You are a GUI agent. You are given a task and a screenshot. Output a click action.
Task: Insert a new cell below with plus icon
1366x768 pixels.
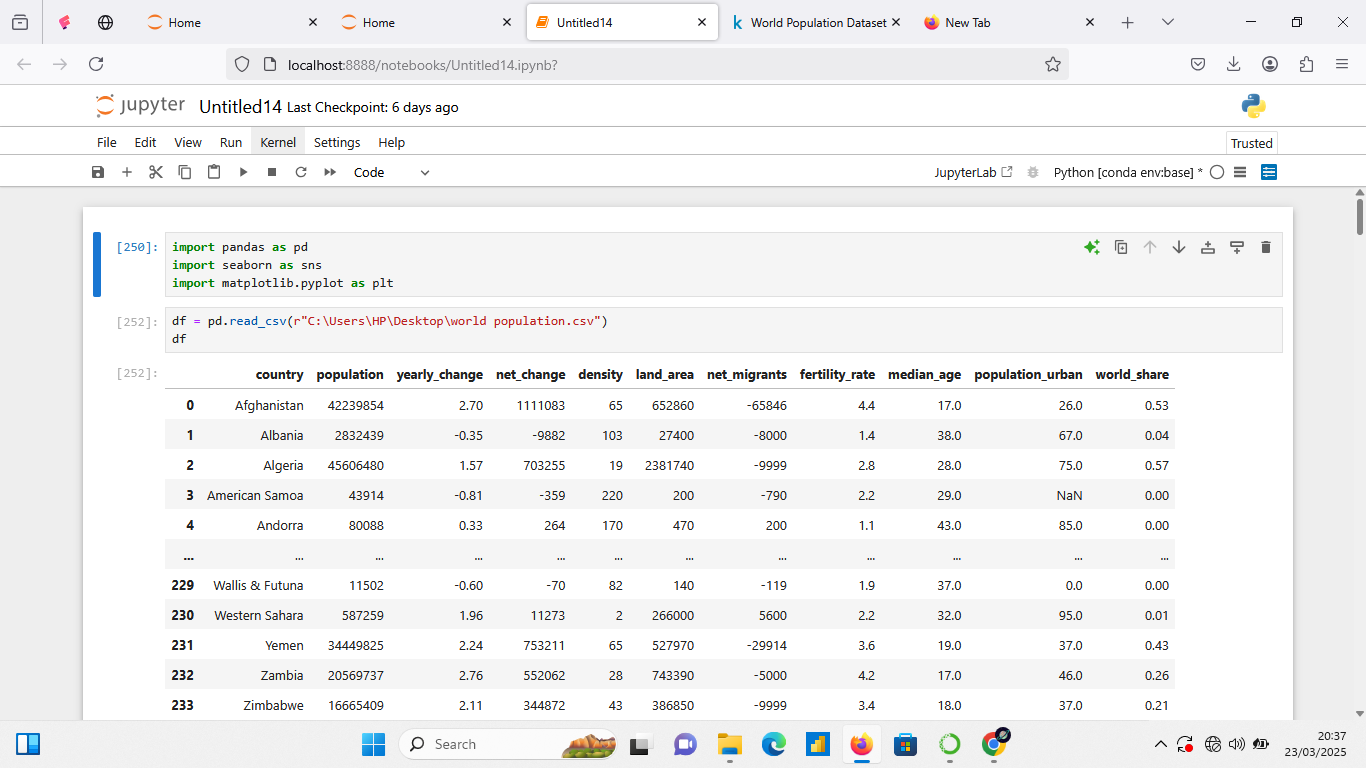(127, 172)
